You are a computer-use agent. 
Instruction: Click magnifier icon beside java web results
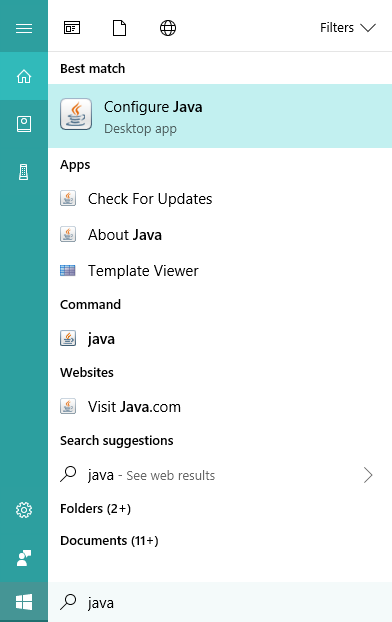pyautogui.click(x=68, y=474)
